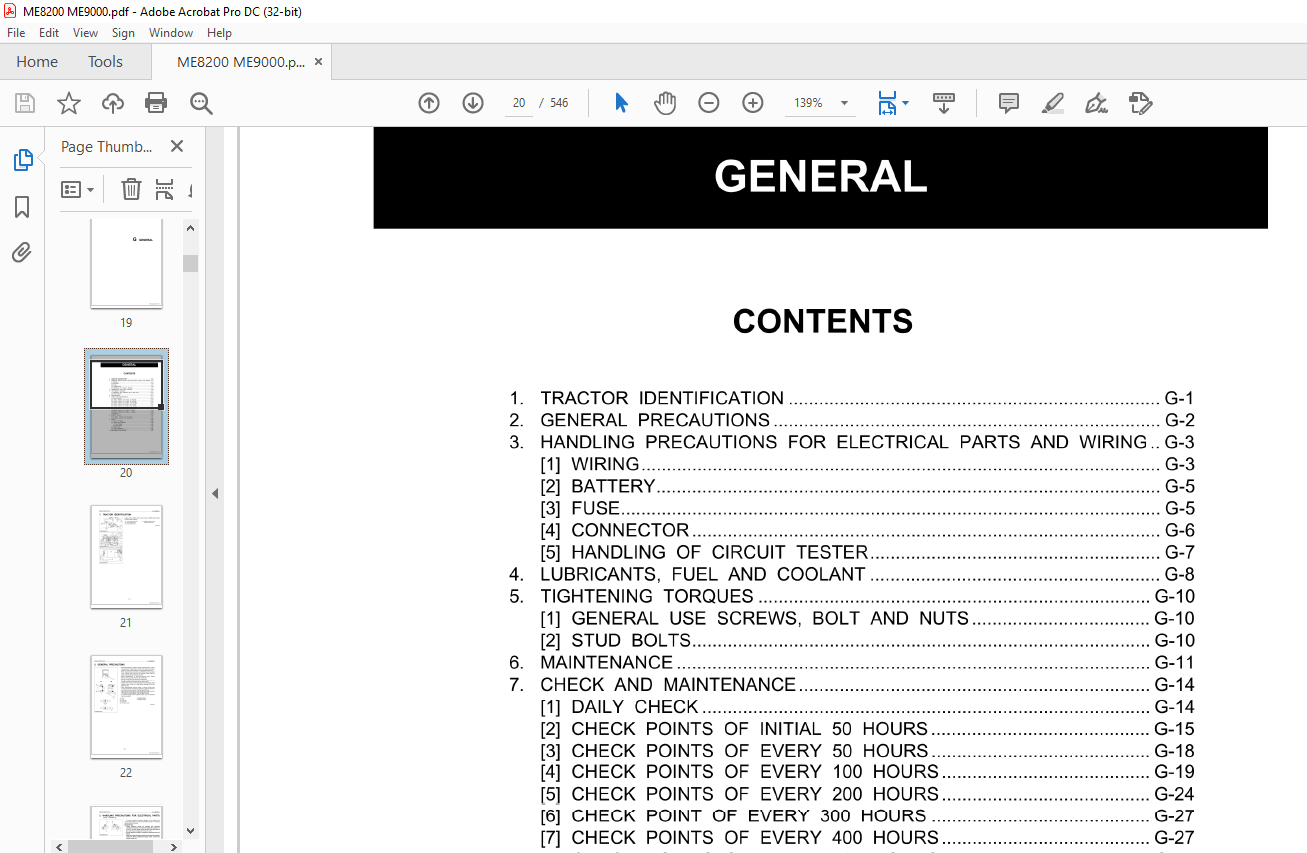Viewport: 1307px width, 853px height.
Task: Click the rotate/insert pages icon in thumbnails panel
Action: tap(165, 189)
